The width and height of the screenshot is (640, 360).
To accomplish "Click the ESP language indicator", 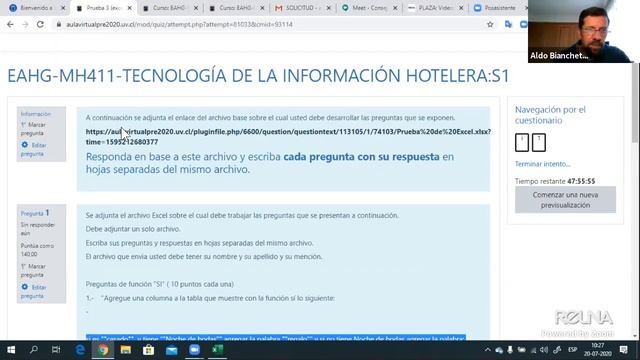I will click(573, 350).
